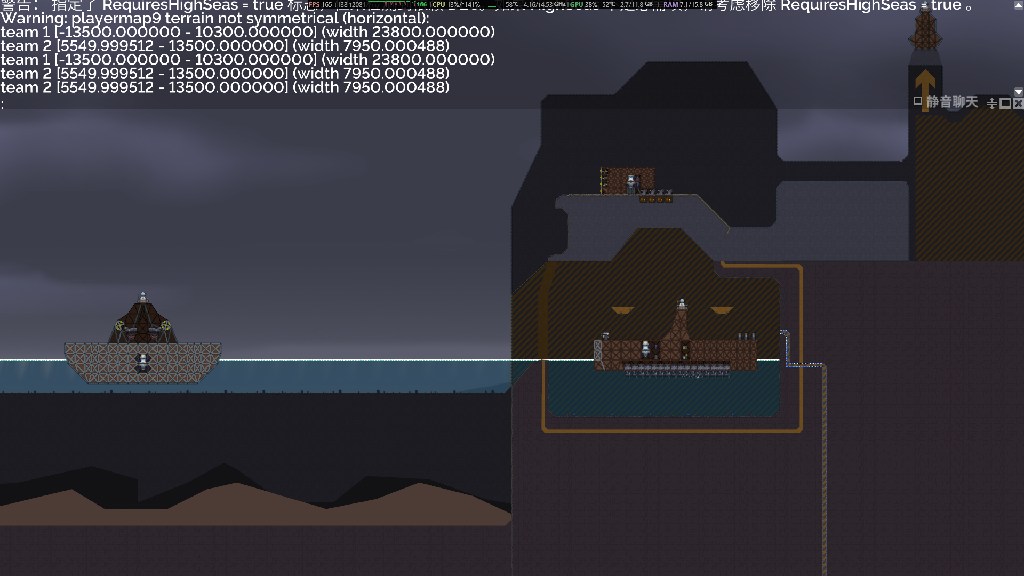Click the last 'team 2 [5549.999512' console line

point(225,88)
